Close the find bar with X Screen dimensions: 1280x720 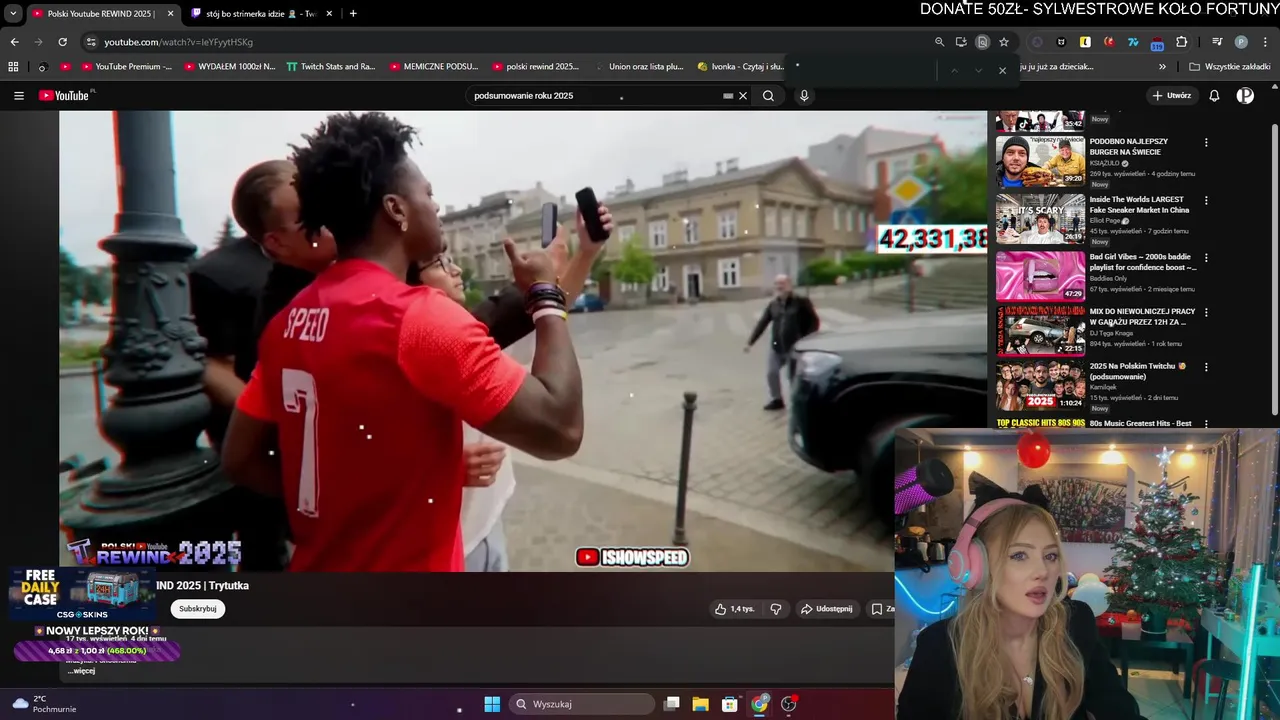(x=1002, y=70)
